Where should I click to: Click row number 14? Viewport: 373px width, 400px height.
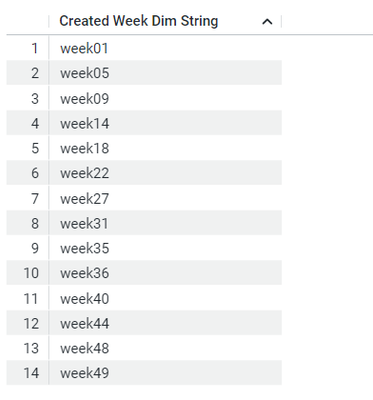31,373
